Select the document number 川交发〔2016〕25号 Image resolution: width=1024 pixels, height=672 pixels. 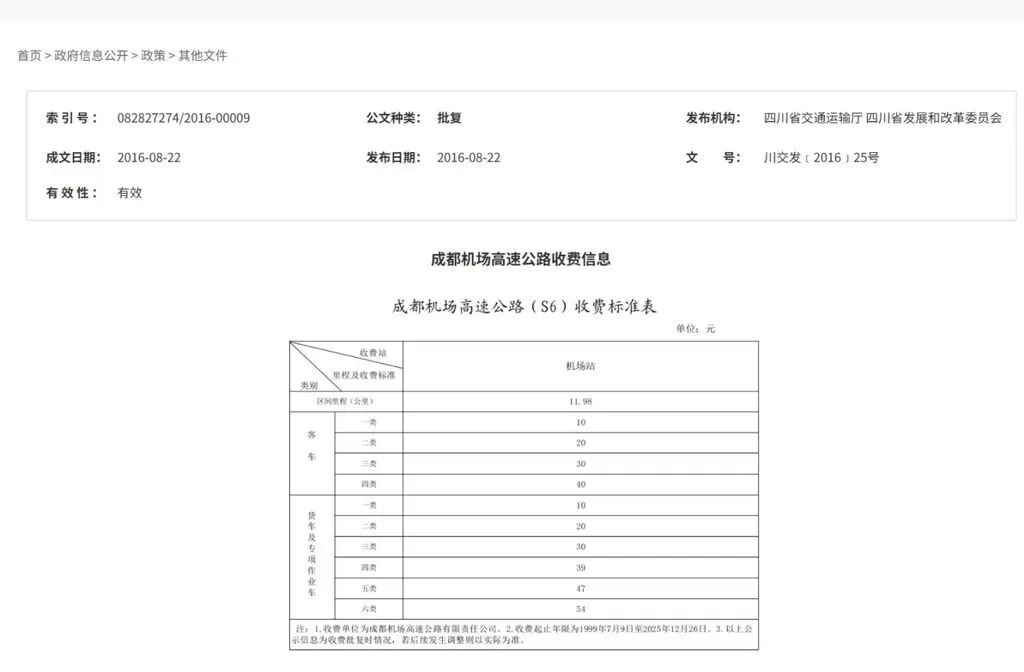[823, 157]
